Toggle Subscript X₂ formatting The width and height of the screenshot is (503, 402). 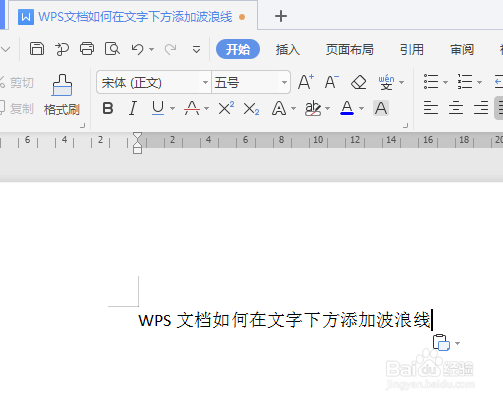coord(251,109)
